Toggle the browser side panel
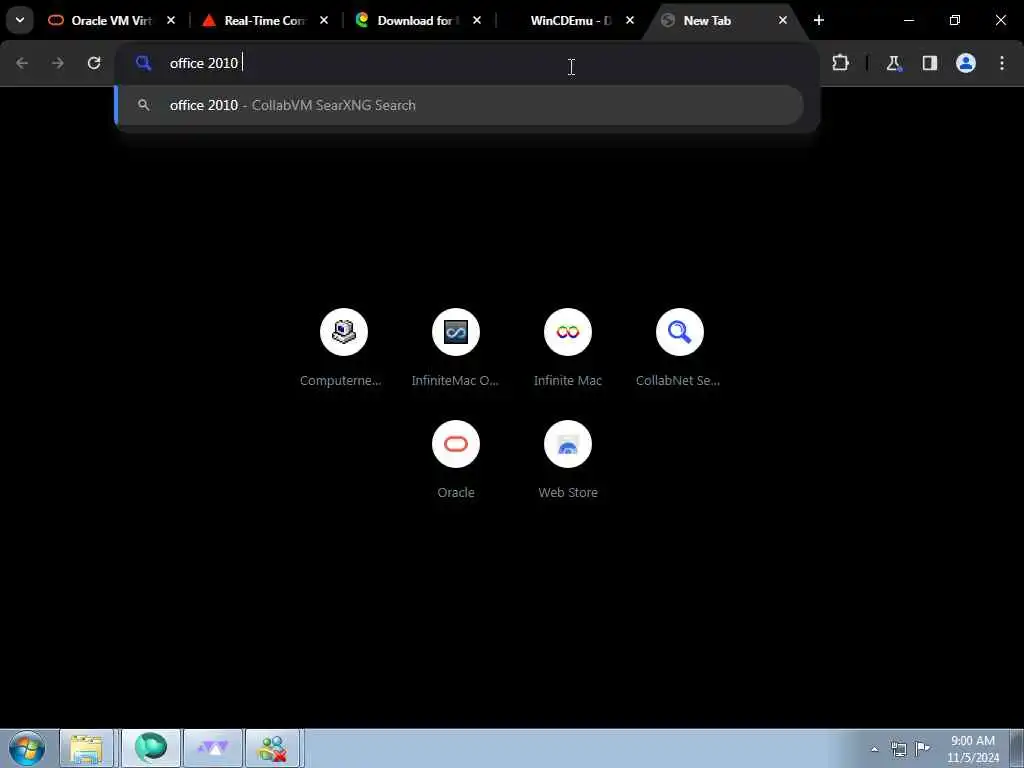1024x768 pixels. tap(929, 63)
